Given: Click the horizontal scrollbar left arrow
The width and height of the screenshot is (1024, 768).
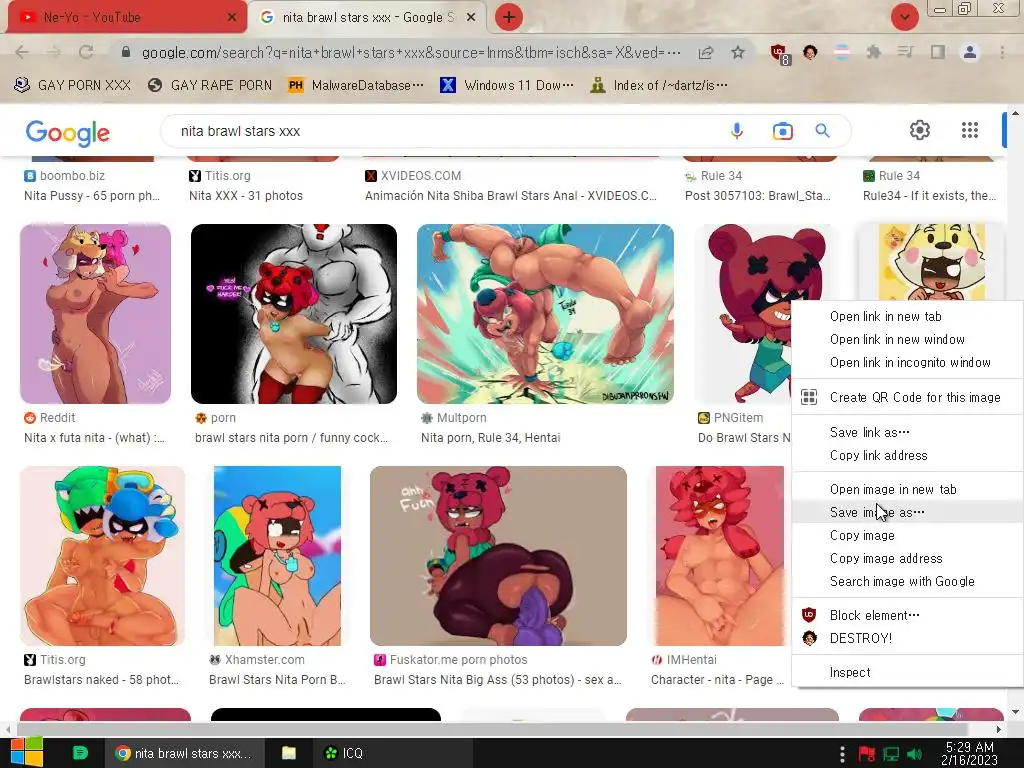Looking at the screenshot, I should 8,729.
